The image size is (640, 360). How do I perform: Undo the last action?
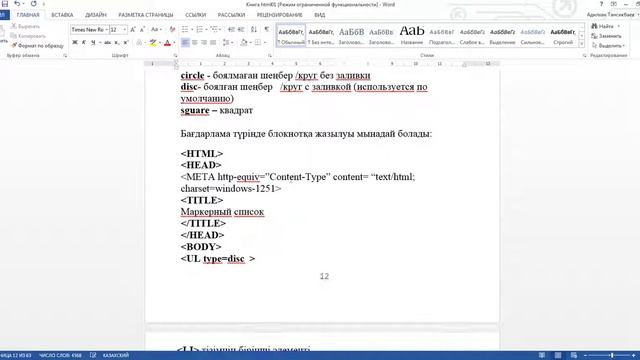[x=17, y=4]
